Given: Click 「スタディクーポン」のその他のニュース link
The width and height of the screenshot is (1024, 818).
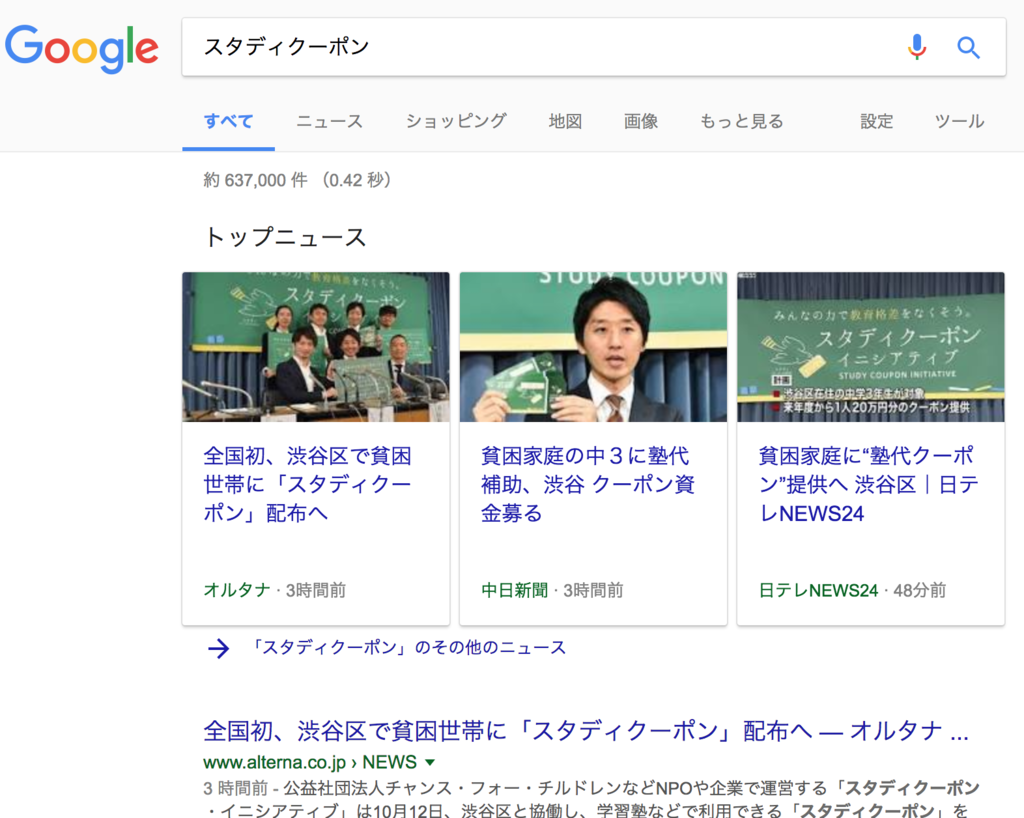Looking at the screenshot, I should (x=408, y=648).
